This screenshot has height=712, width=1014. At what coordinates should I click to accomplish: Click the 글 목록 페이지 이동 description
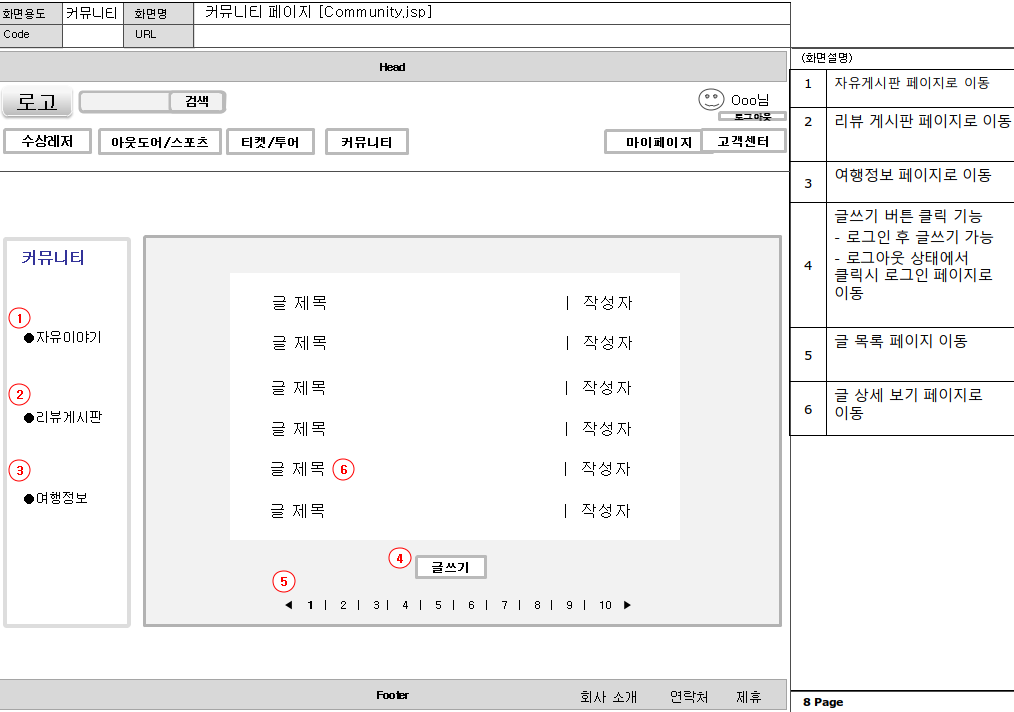click(901, 341)
